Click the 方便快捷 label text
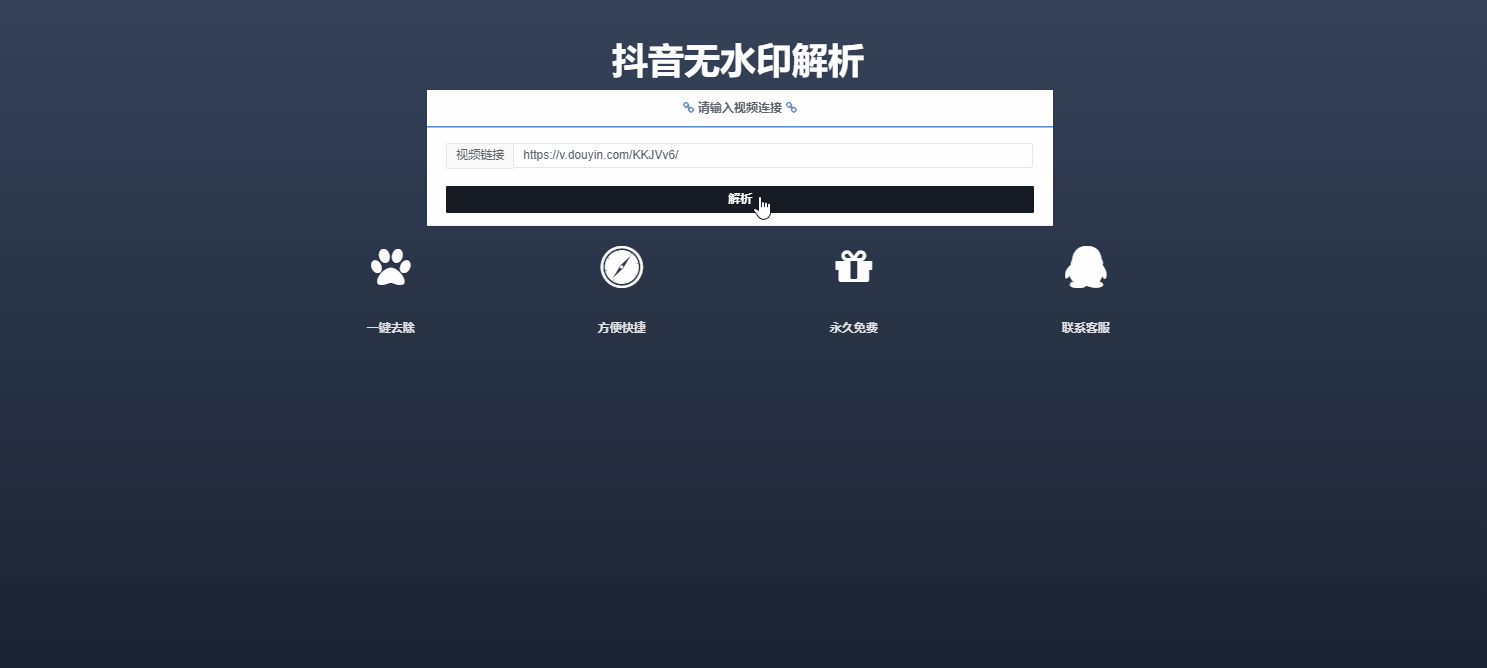The image size is (1487, 668). pyautogui.click(x=621, y=327)
